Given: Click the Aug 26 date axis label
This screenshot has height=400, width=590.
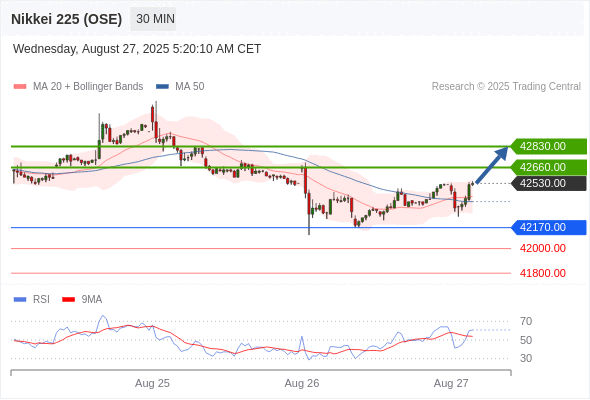Looking at the screenshot, I should click(x=302, y=383).
